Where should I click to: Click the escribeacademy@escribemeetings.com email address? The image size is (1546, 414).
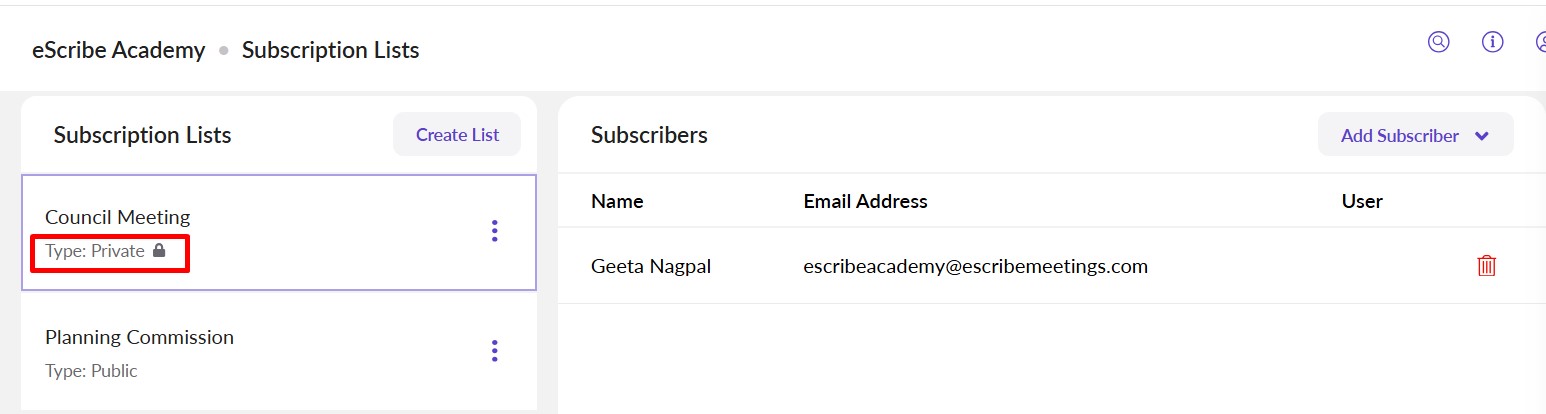pyautogui.click(x=975, y=266)
